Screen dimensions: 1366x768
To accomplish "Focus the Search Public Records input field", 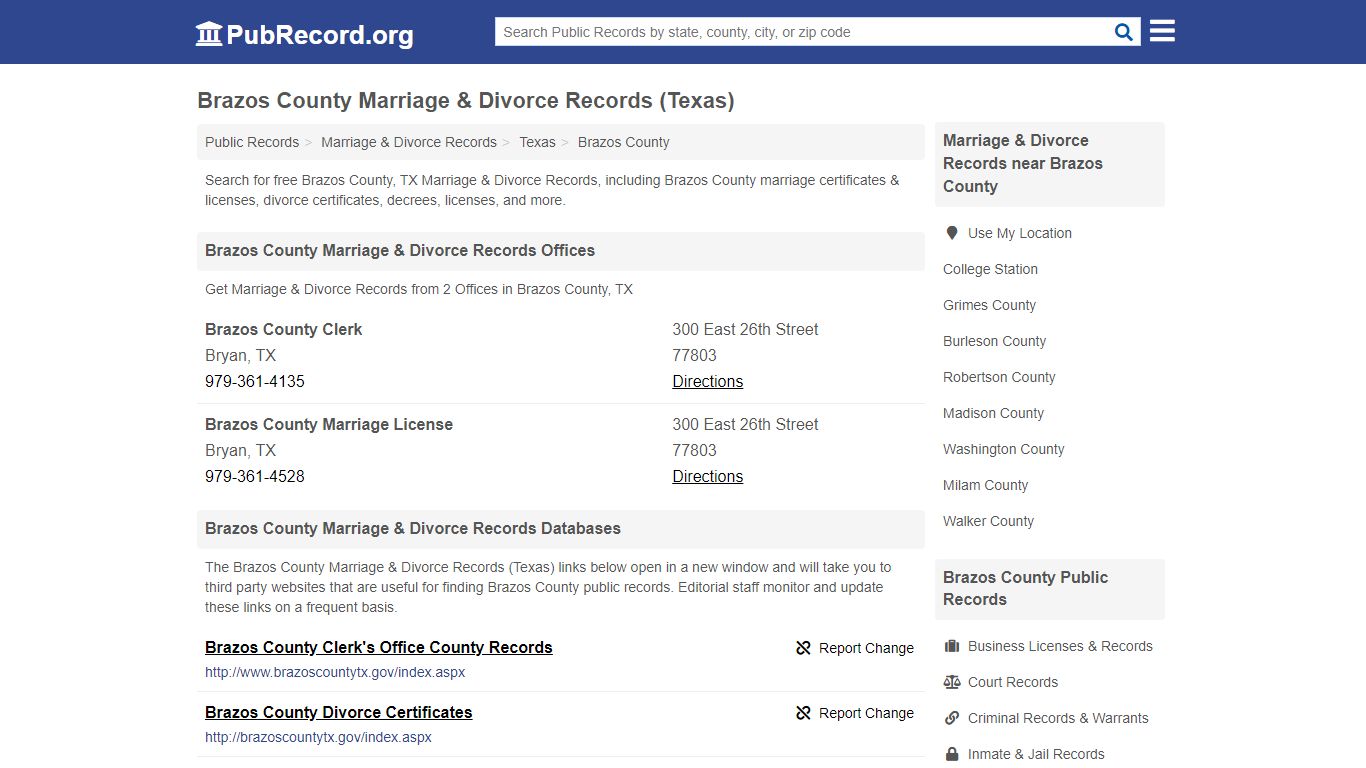I will (802, 32).
